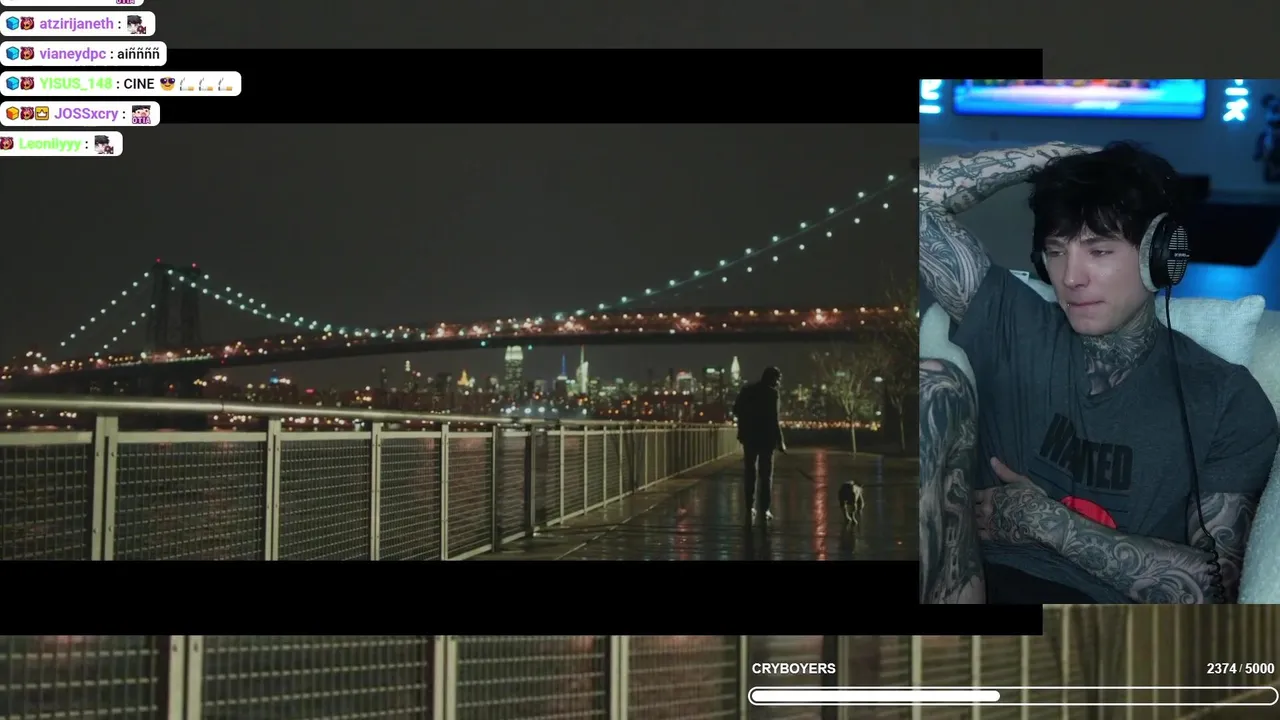Open the OTIA emote in JOSSxcry's message

click(141, 114)
